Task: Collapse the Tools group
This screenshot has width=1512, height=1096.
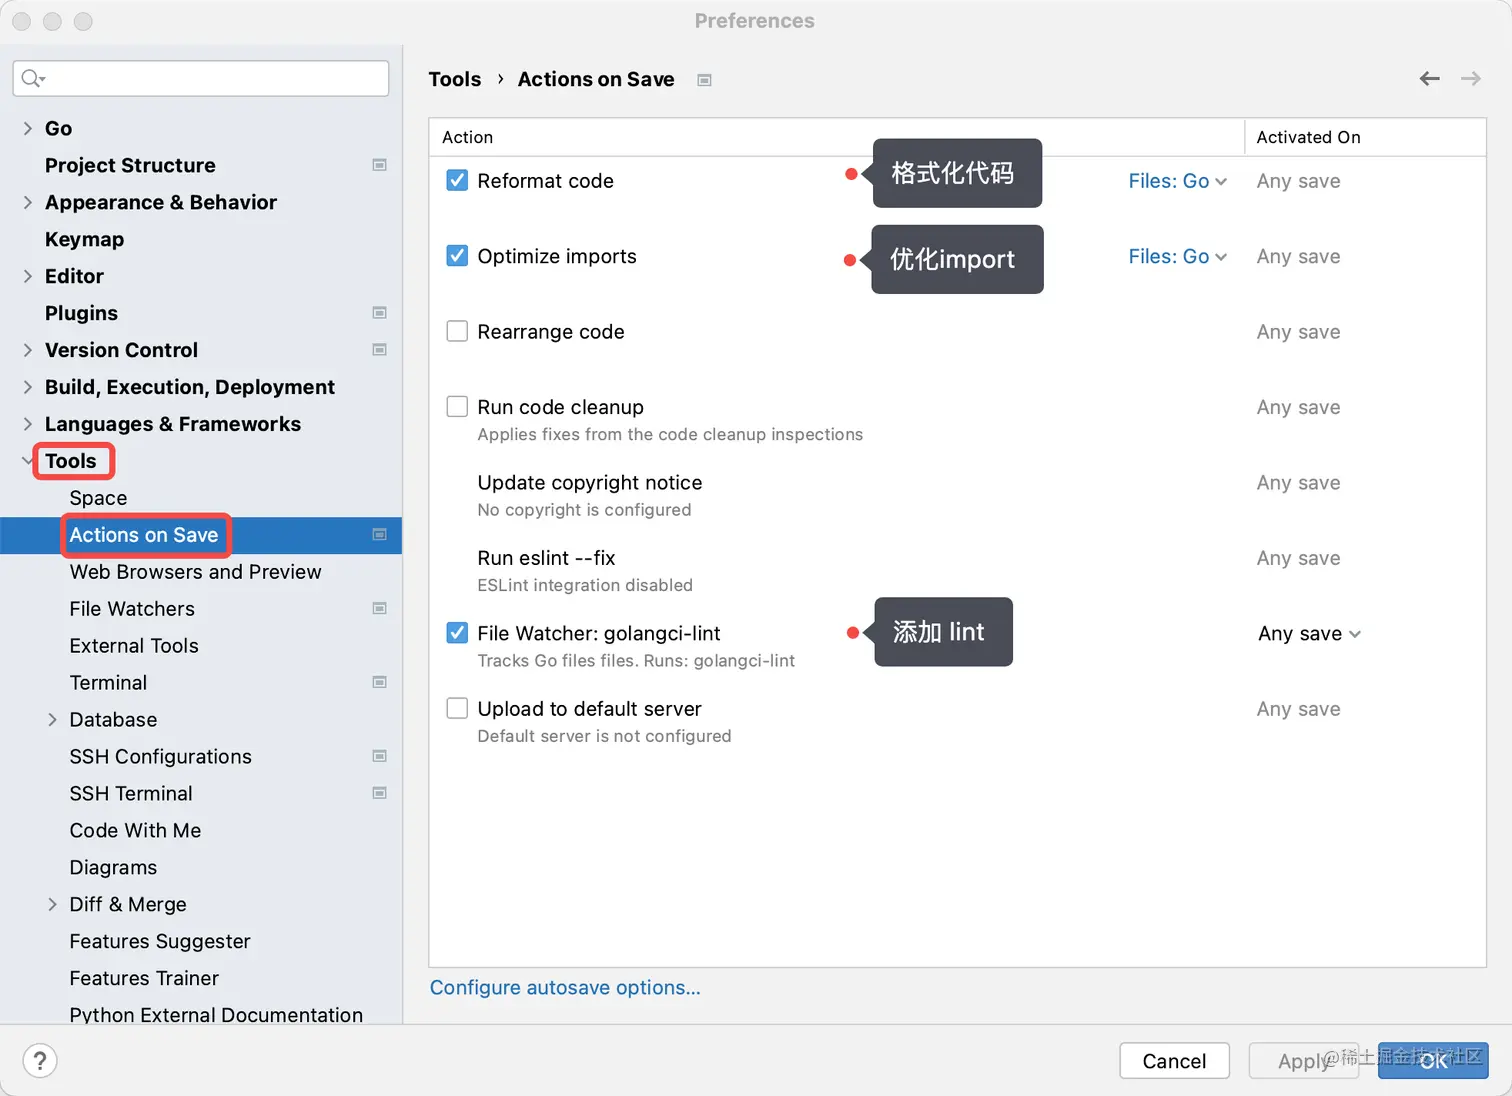Action: tap(28, 461)
